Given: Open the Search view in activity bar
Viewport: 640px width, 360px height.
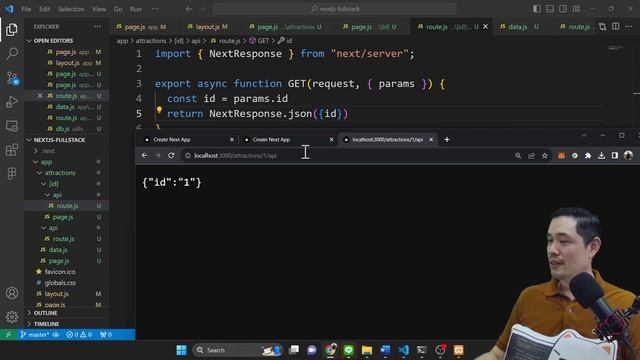Looking at the screenshot, I should click(12, 53).
